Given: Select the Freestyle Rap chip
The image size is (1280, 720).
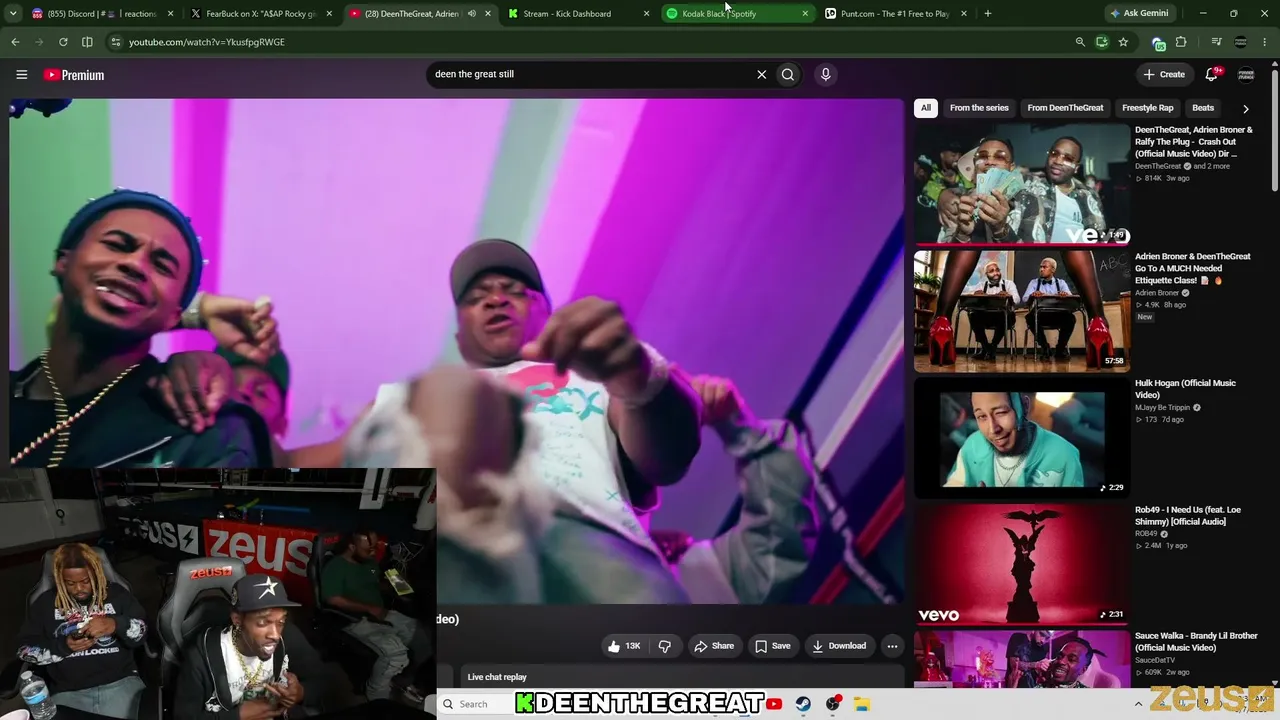Looking at the screenshot, I should point(1148,108).
